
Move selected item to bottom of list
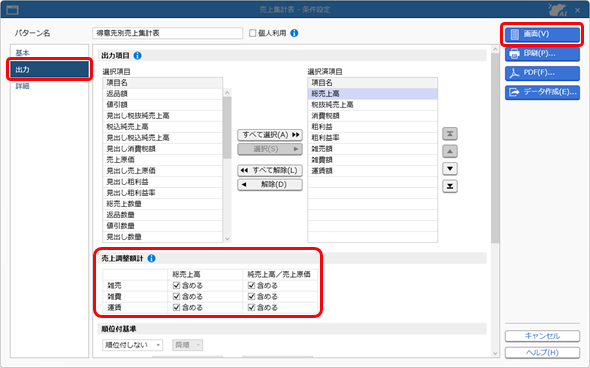click(x=450, y=186)
